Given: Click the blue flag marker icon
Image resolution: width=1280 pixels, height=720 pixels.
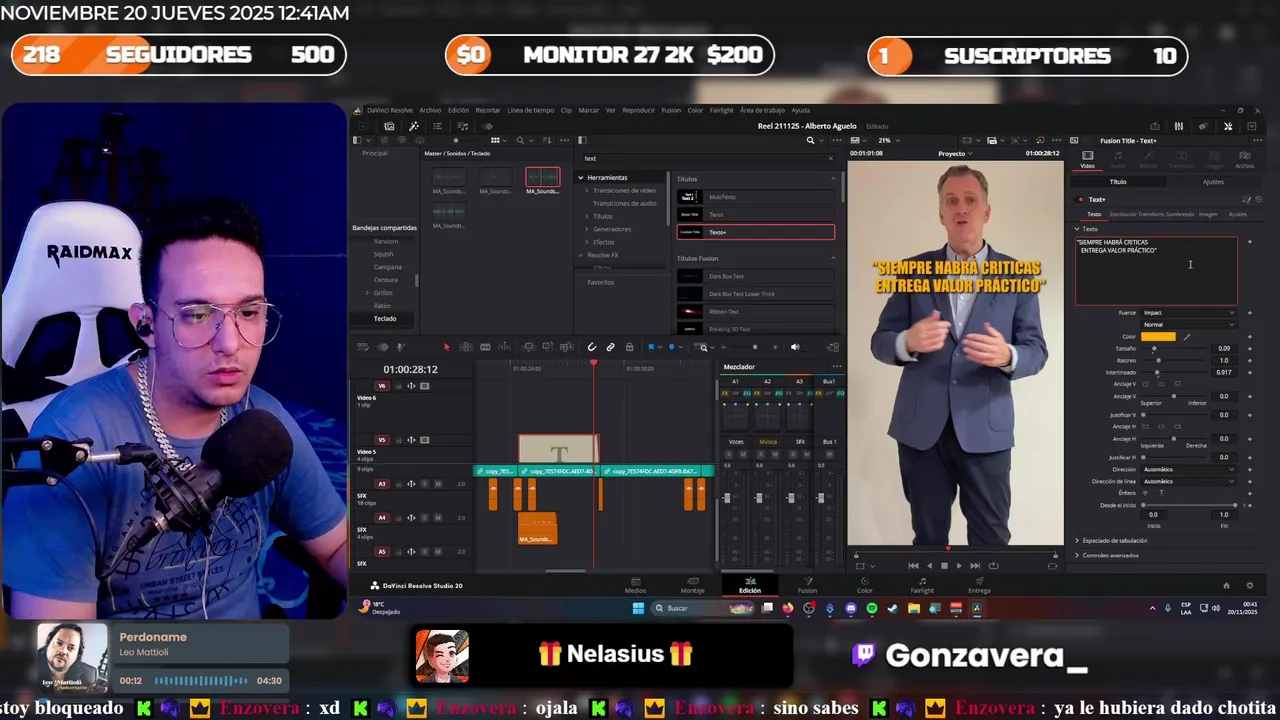Looking at the screenshot, I should coord(651,347).
